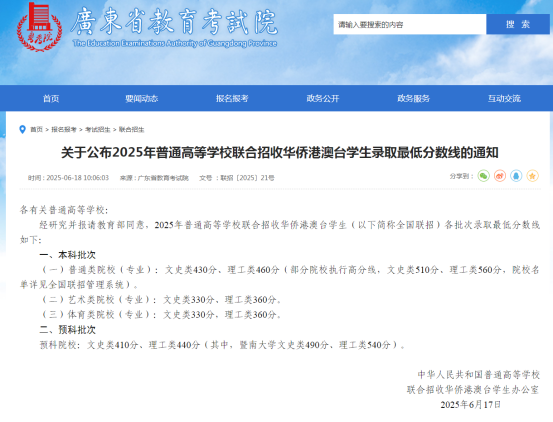Click section heading 二、预科批次
This screenshot has width=553, height=422.
click(x=67, y=330)
